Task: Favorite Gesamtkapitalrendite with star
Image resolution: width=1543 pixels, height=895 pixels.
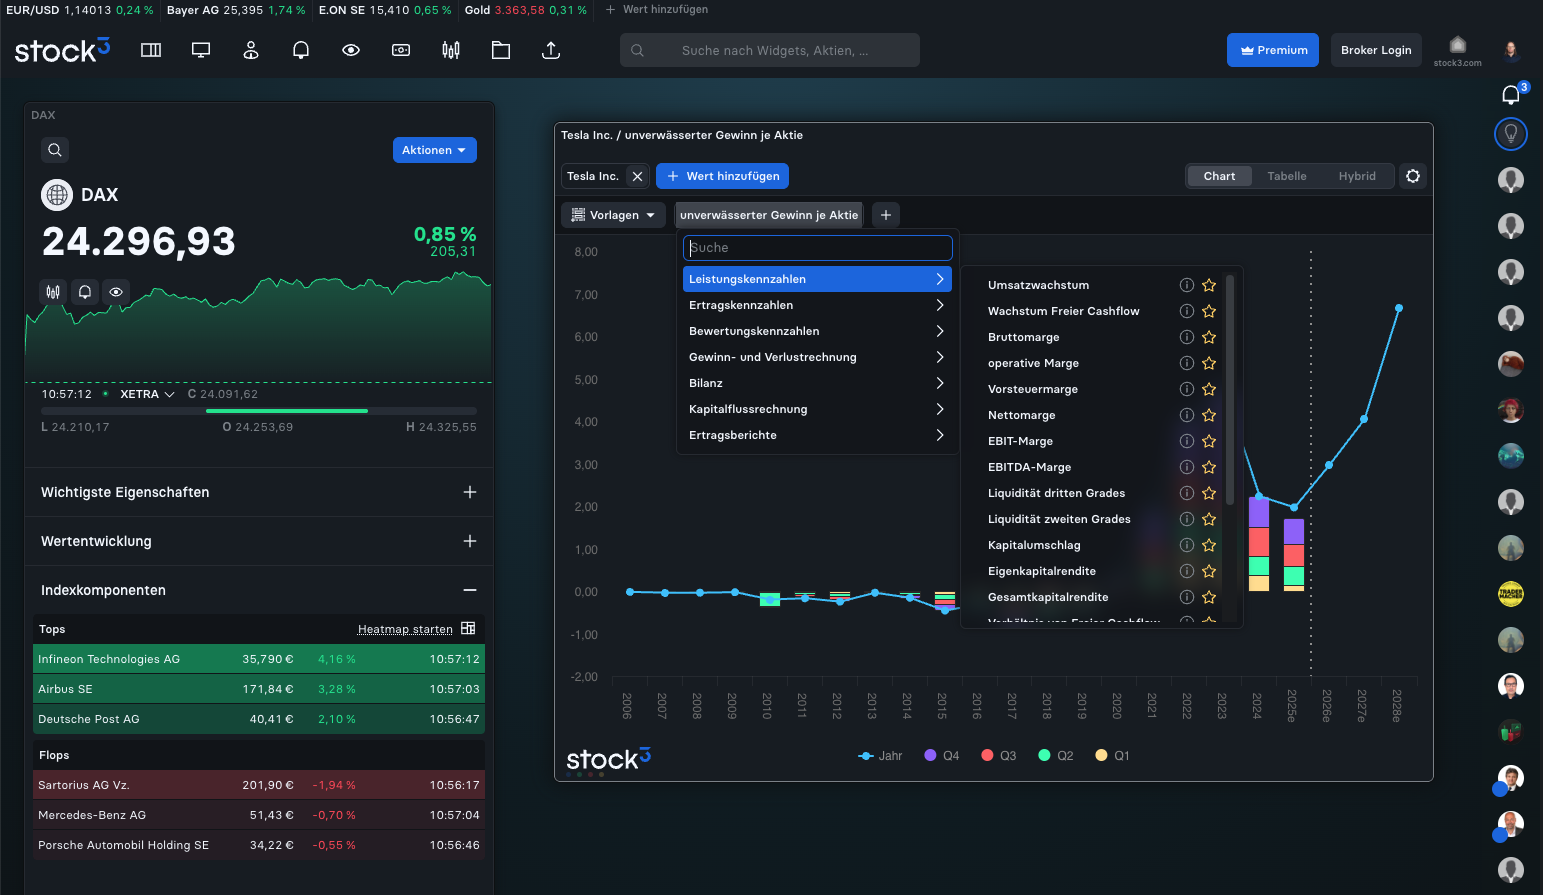Action: 1209,597
